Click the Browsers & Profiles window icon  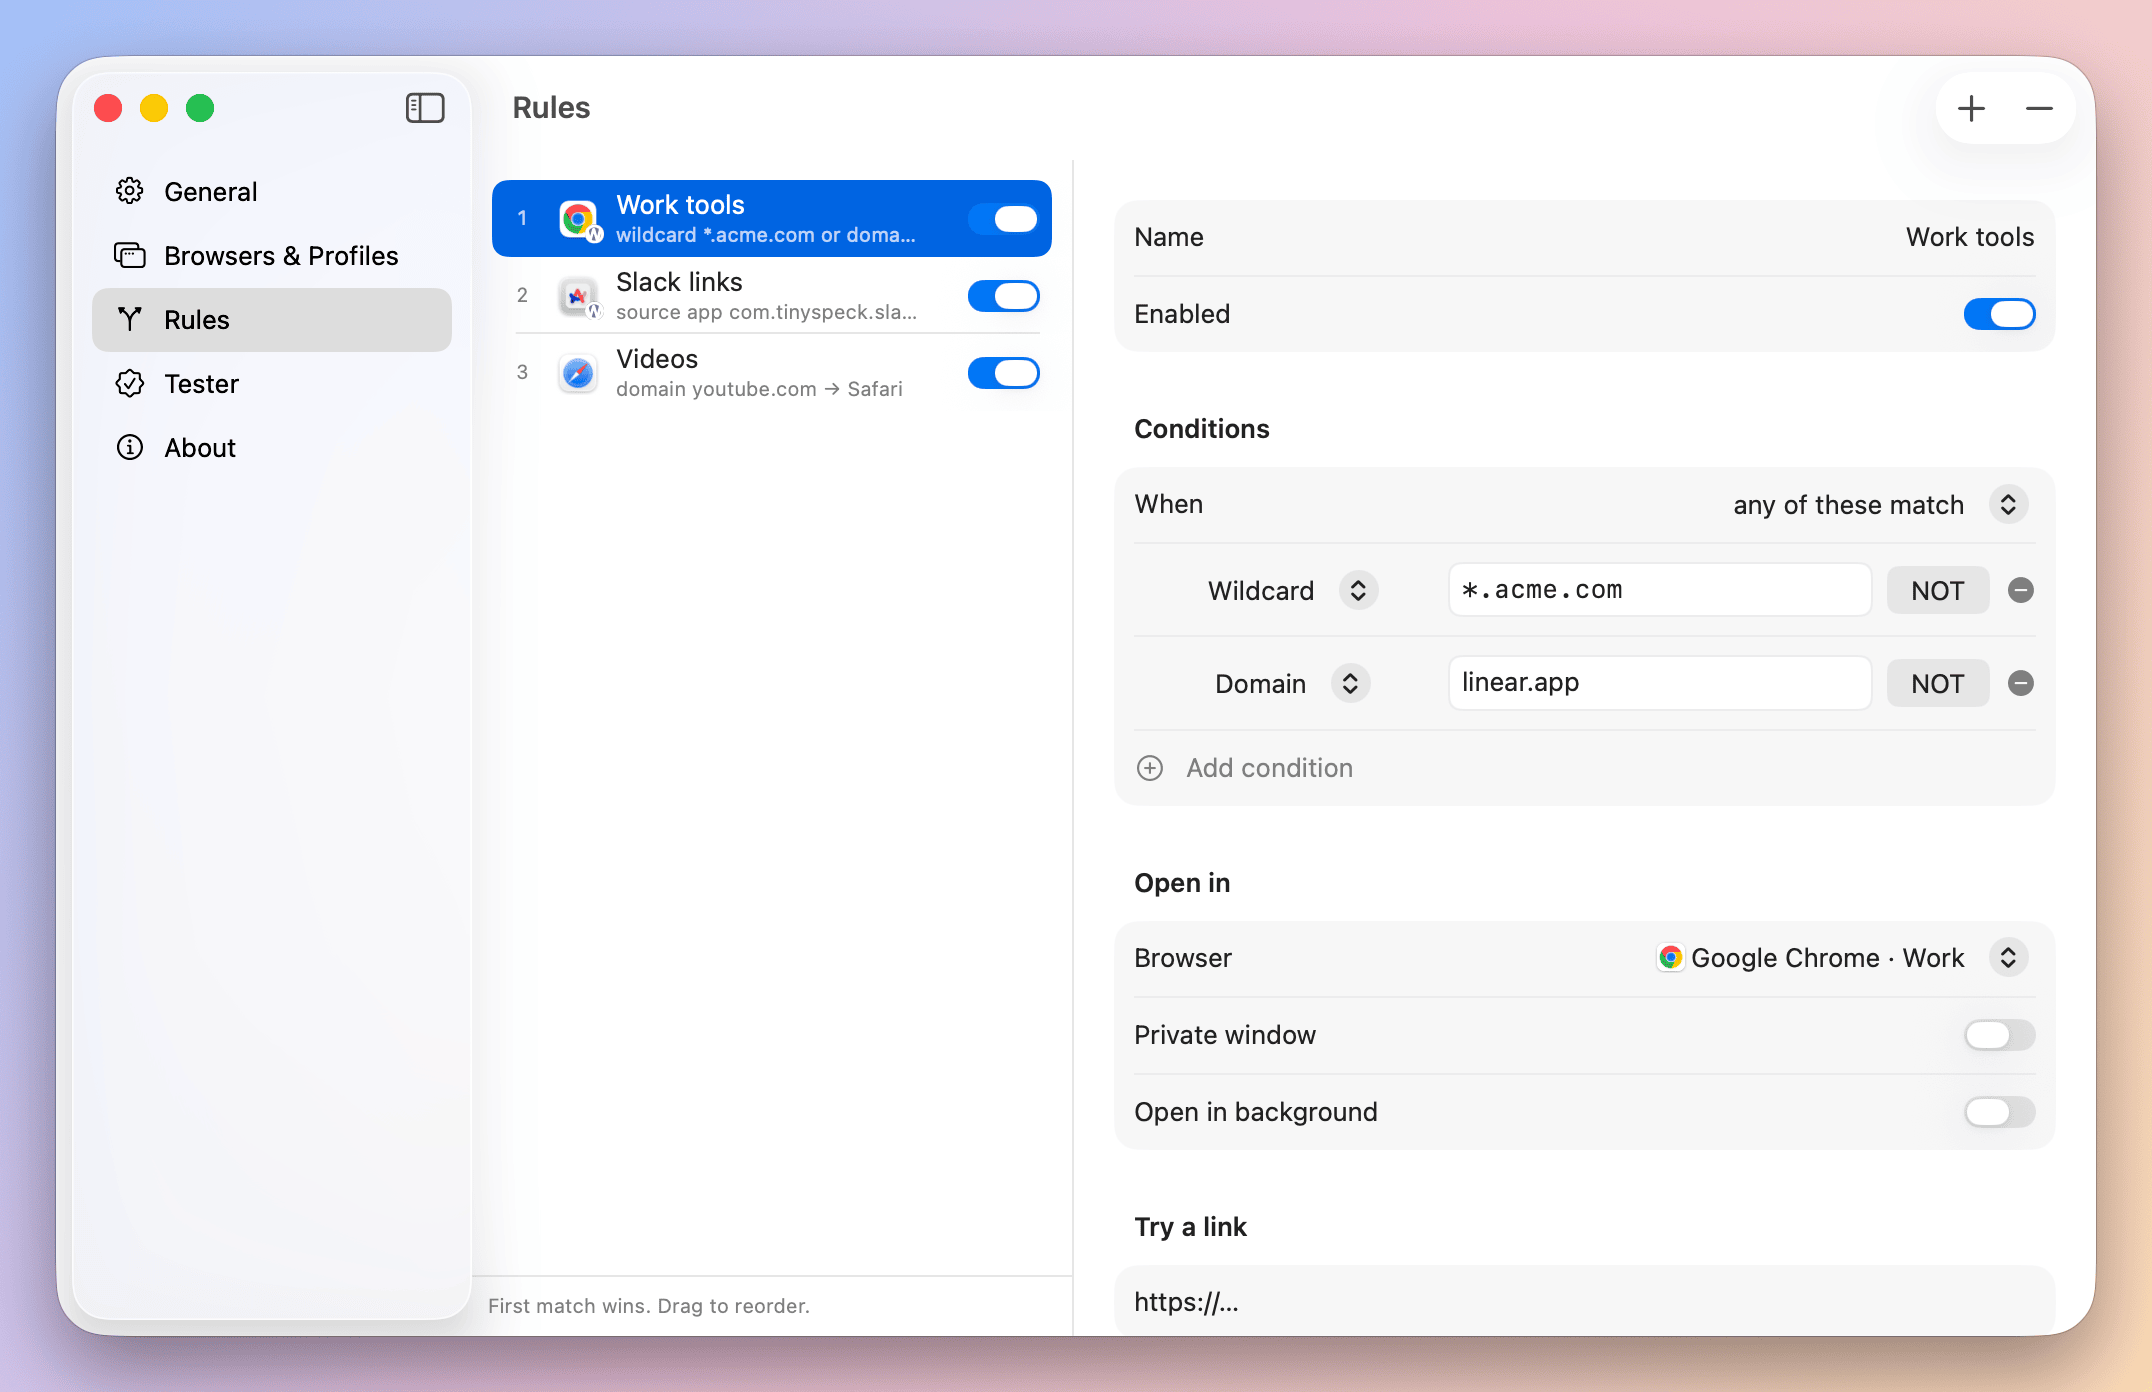(130, 255)
